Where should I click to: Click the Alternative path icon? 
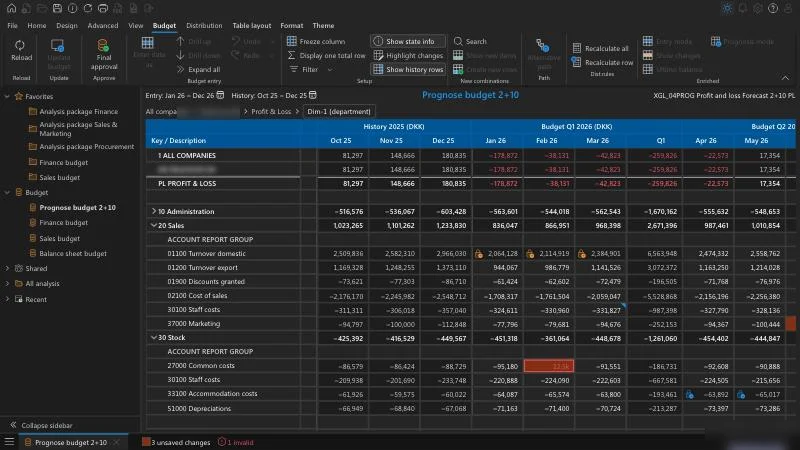[x=543, y=45]
